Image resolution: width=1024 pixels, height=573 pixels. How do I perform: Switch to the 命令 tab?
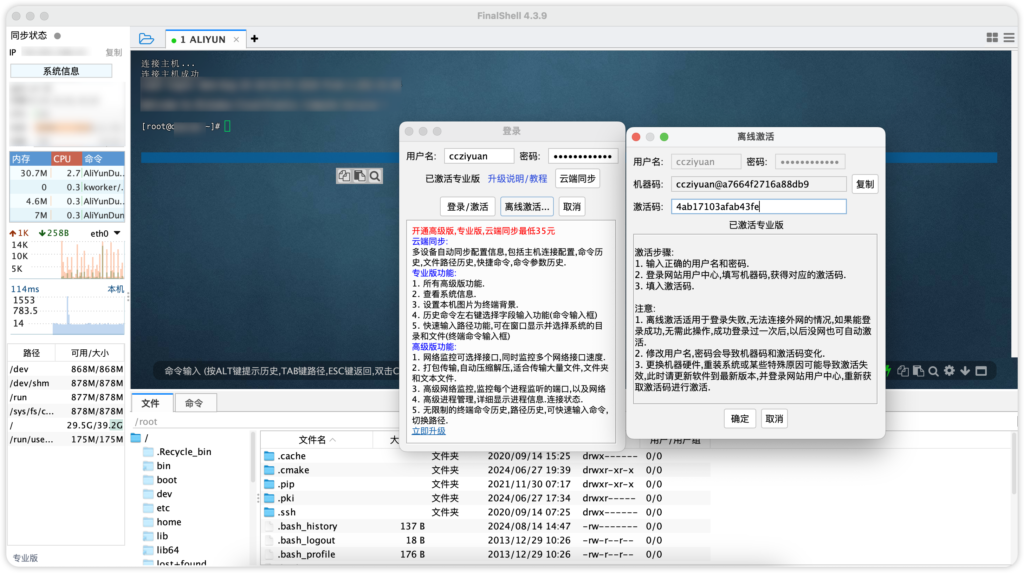[194, 403]
